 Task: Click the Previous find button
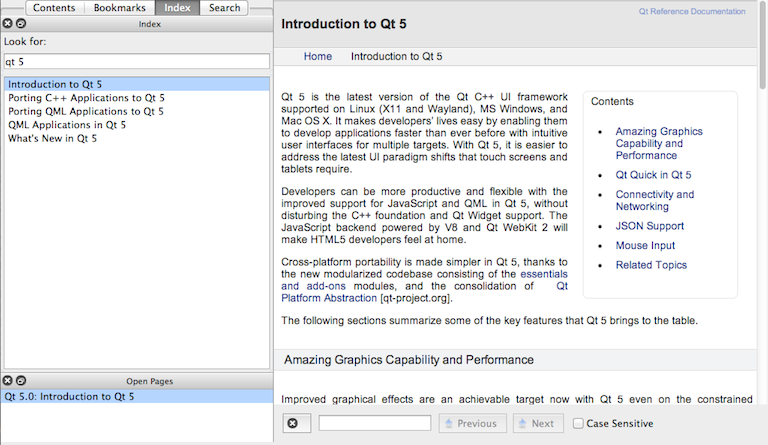click(x=472, y=423)
